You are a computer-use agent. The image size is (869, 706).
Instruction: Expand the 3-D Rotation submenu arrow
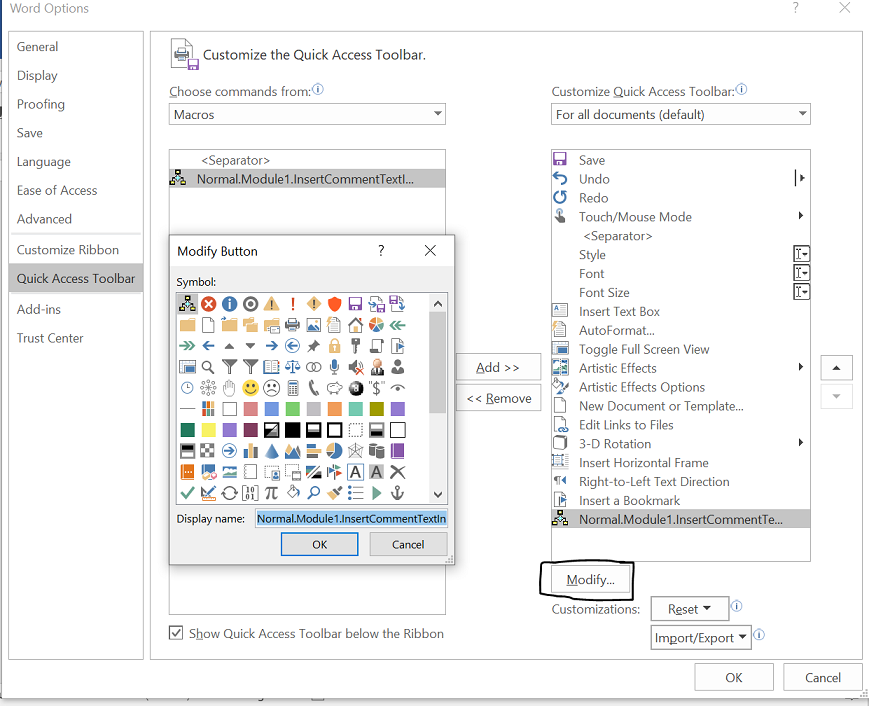click(x=800, y=443)
